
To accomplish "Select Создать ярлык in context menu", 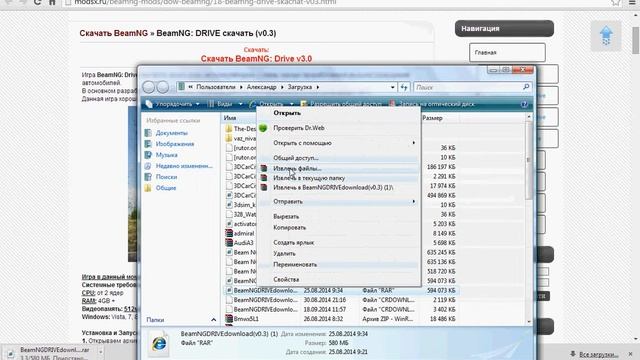I will (293, 243).
